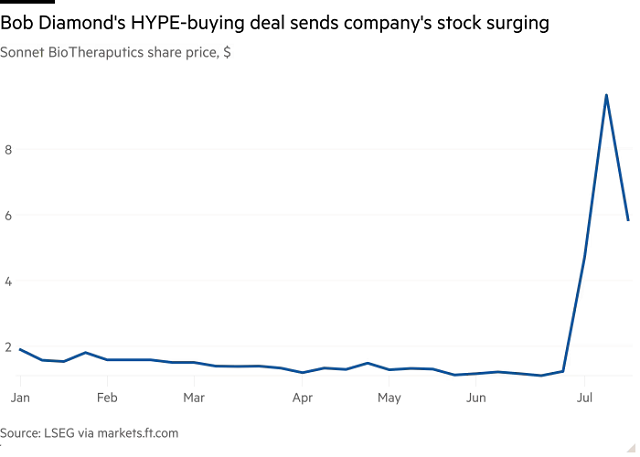The image size is (640, 457).
Task: Click the black accent bar above the headline
Action: click(x=27, y=2)
